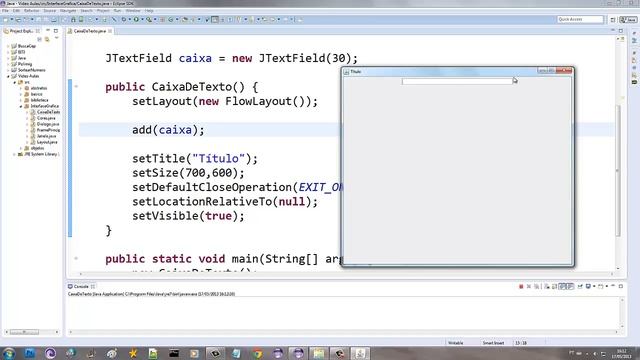
Task: Collapse the src folder
Action: (15, 82)
